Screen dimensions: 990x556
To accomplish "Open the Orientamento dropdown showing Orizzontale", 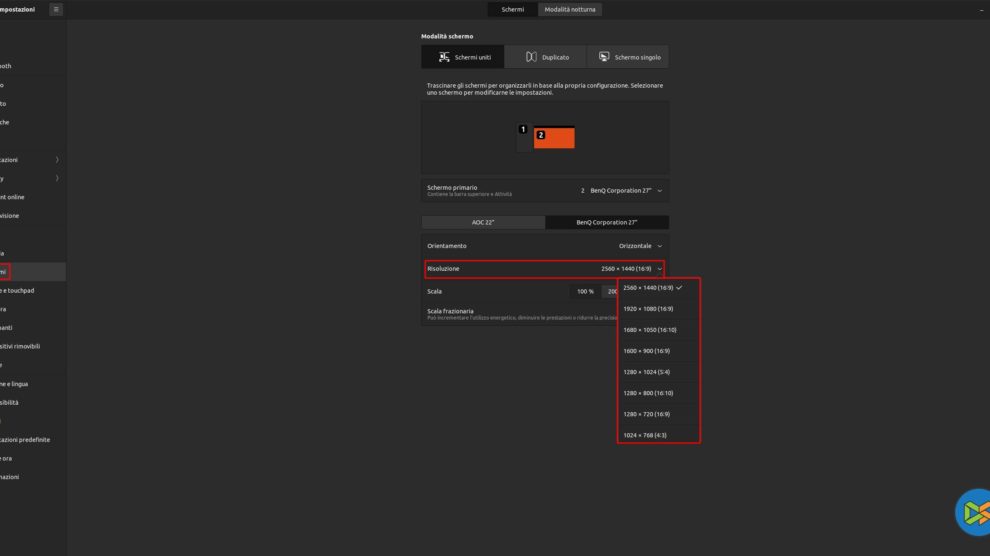I will [640, 246].
